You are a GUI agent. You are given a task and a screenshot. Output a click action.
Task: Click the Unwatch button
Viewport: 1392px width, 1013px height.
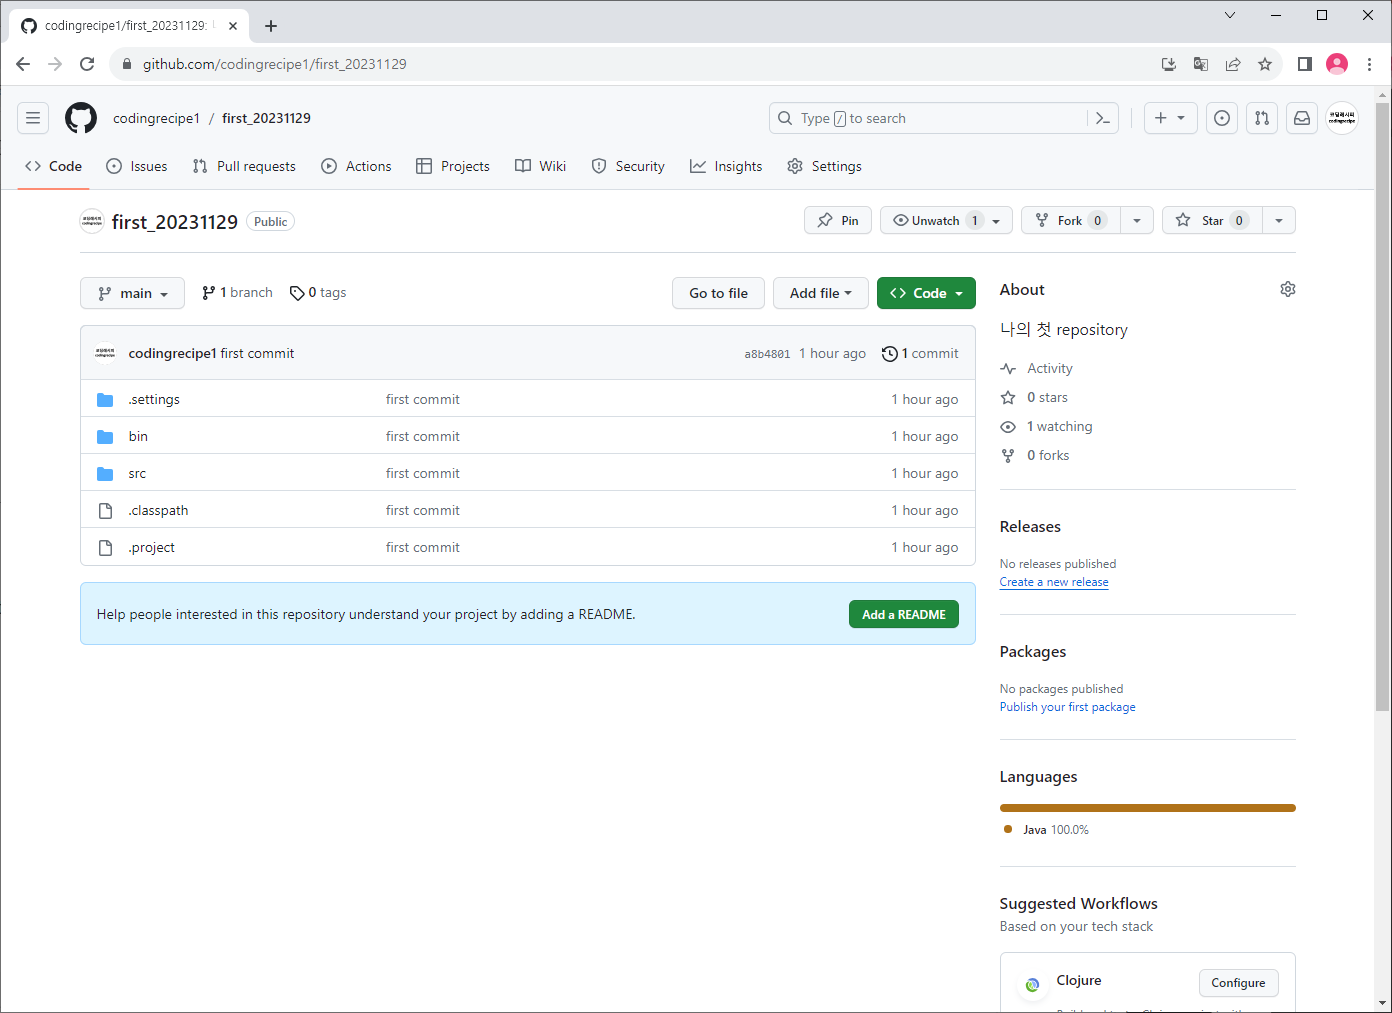946,220
